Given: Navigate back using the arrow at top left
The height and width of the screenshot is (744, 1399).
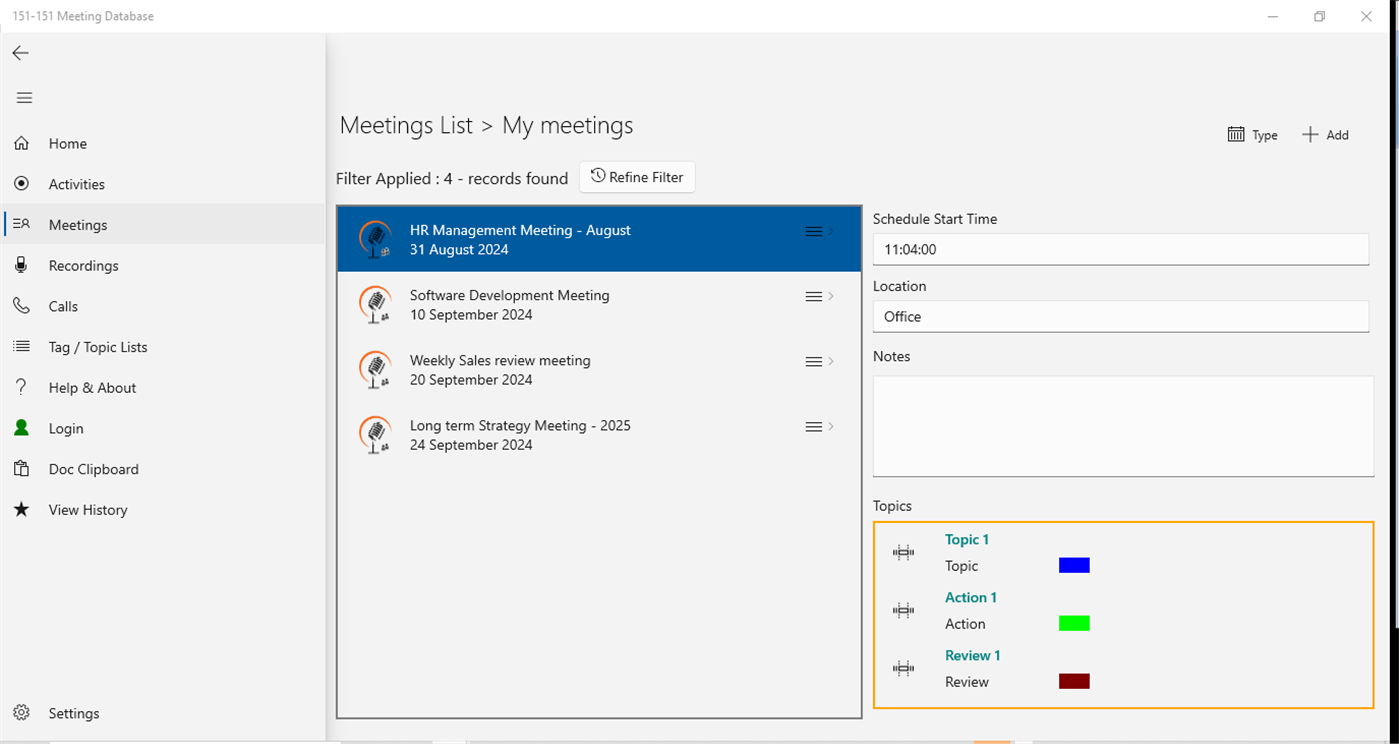Looking at the screenshot, I should [20, 52].
